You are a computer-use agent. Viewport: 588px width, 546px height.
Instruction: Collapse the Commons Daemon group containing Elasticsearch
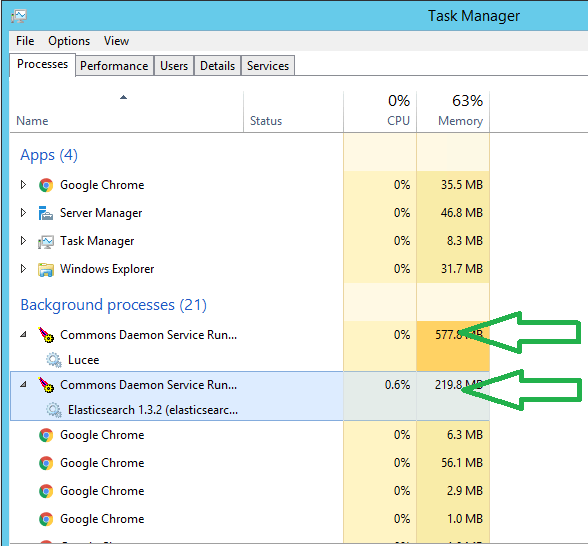pyautogui.click(x=23, y=384)
